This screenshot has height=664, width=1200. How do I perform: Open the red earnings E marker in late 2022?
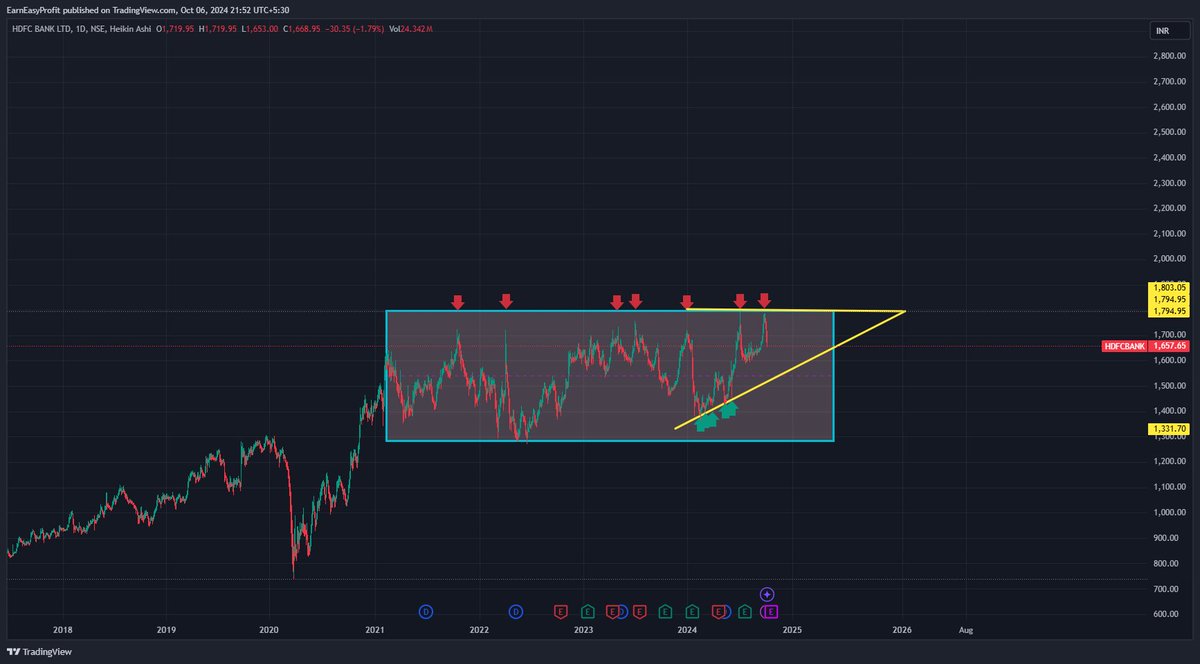click(x=561, y=612)
